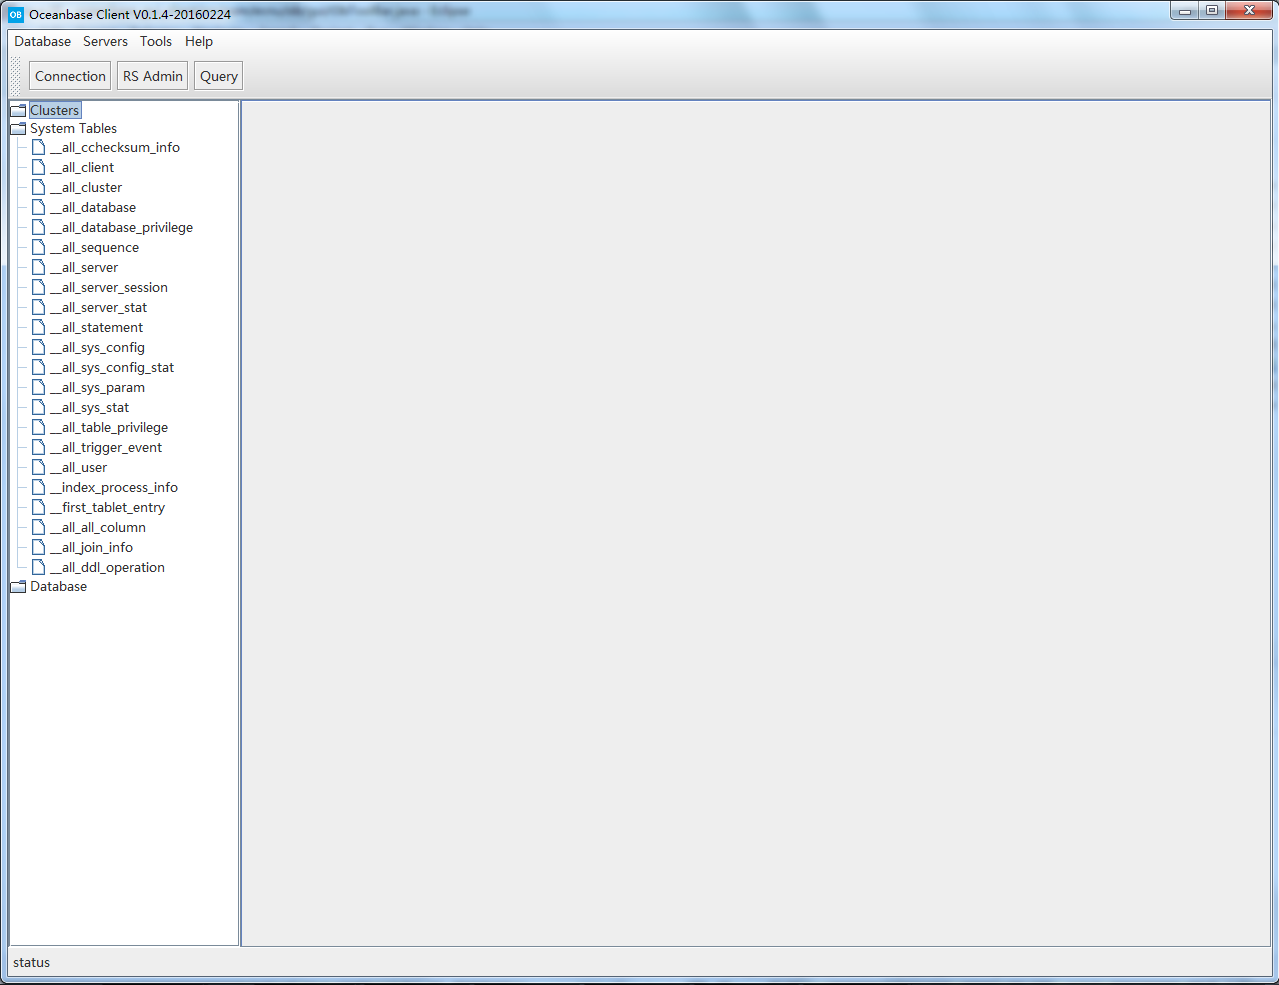Screen dimensions: 1279x985
Task: Select the __all_table_privilege table name
Action: coord(109,427)
